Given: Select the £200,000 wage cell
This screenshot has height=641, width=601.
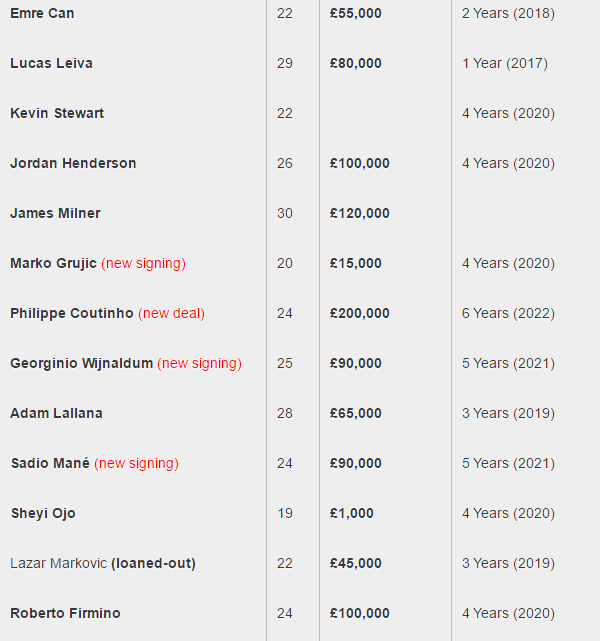Looking at the screenshot, I should click(360, 314).
